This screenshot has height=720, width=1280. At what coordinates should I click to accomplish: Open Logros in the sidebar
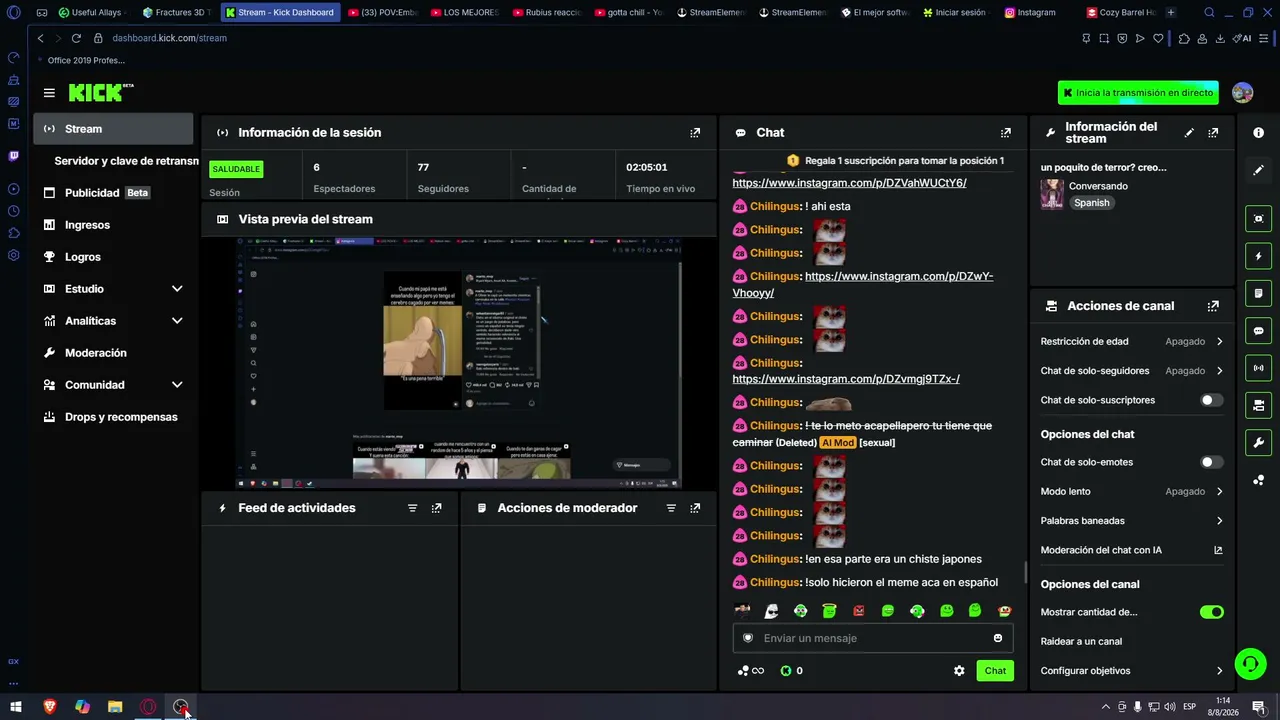[x=113, y=257]
